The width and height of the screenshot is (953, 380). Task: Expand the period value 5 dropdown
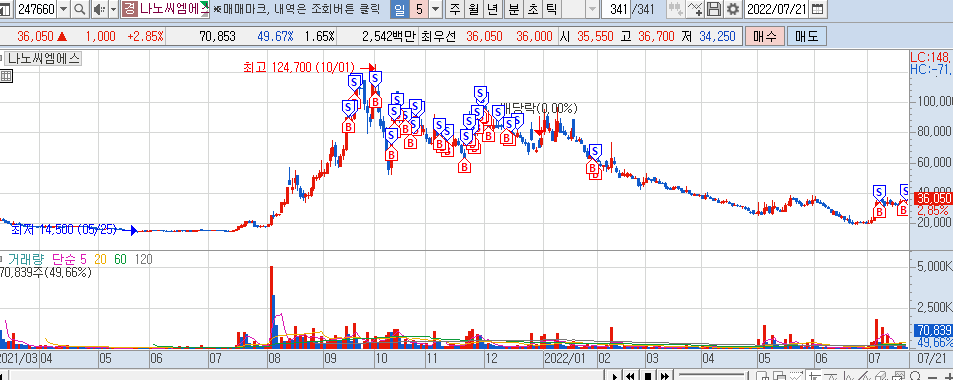click(435, 9)
